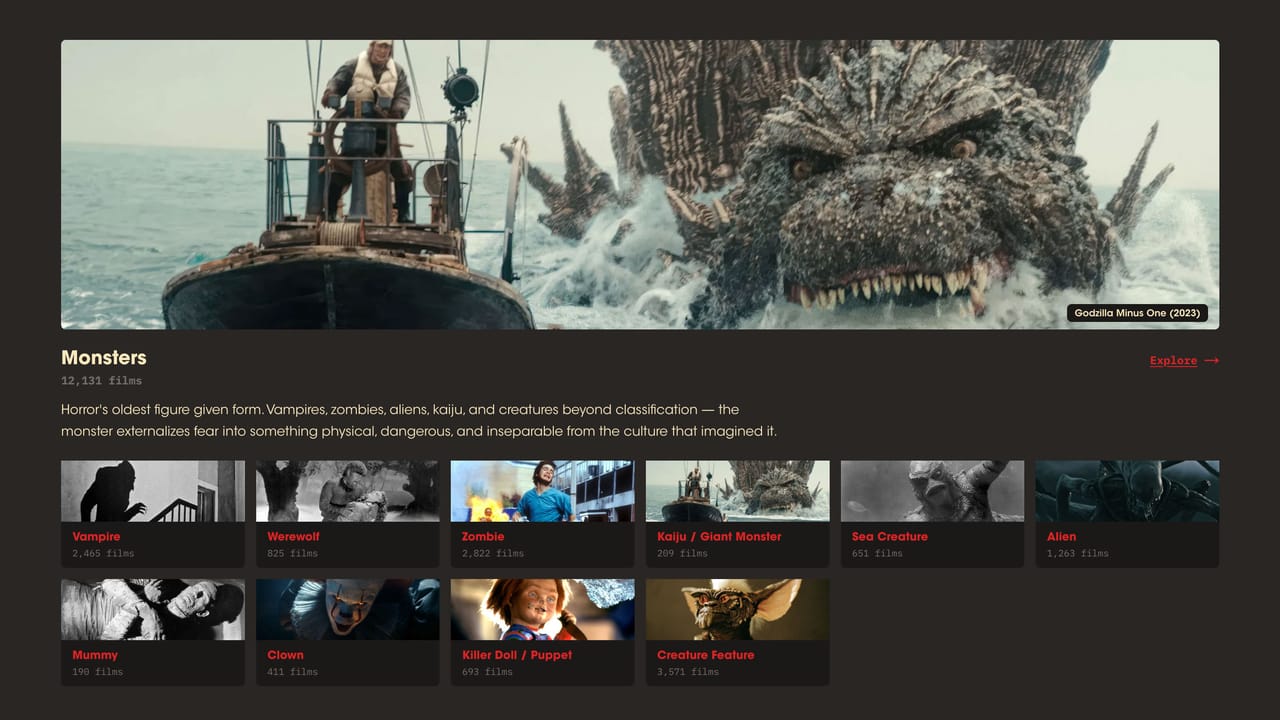Open the Kaiju / Giant Monster thumbnail
This screenshot has width=1280, height=720.
point(738,491)
